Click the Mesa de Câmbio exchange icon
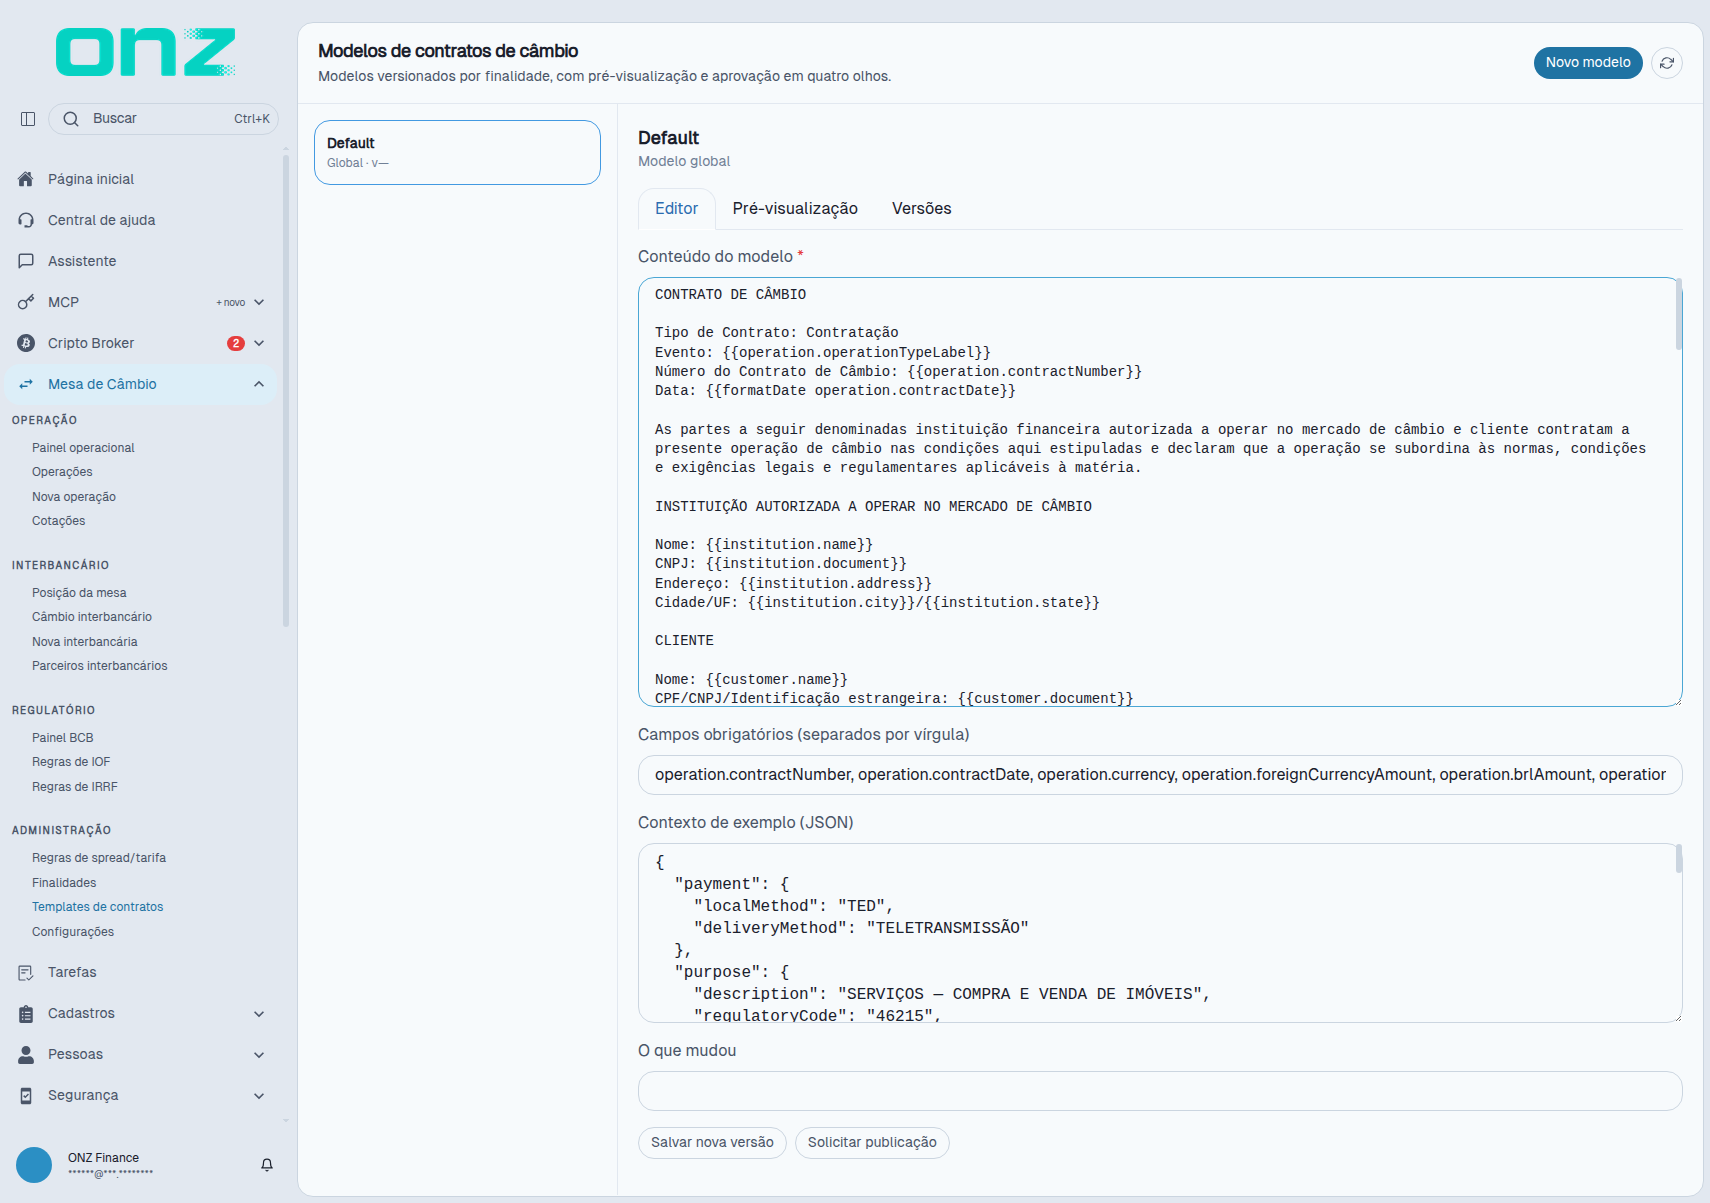The image size is (1710, 1203). 26,384
